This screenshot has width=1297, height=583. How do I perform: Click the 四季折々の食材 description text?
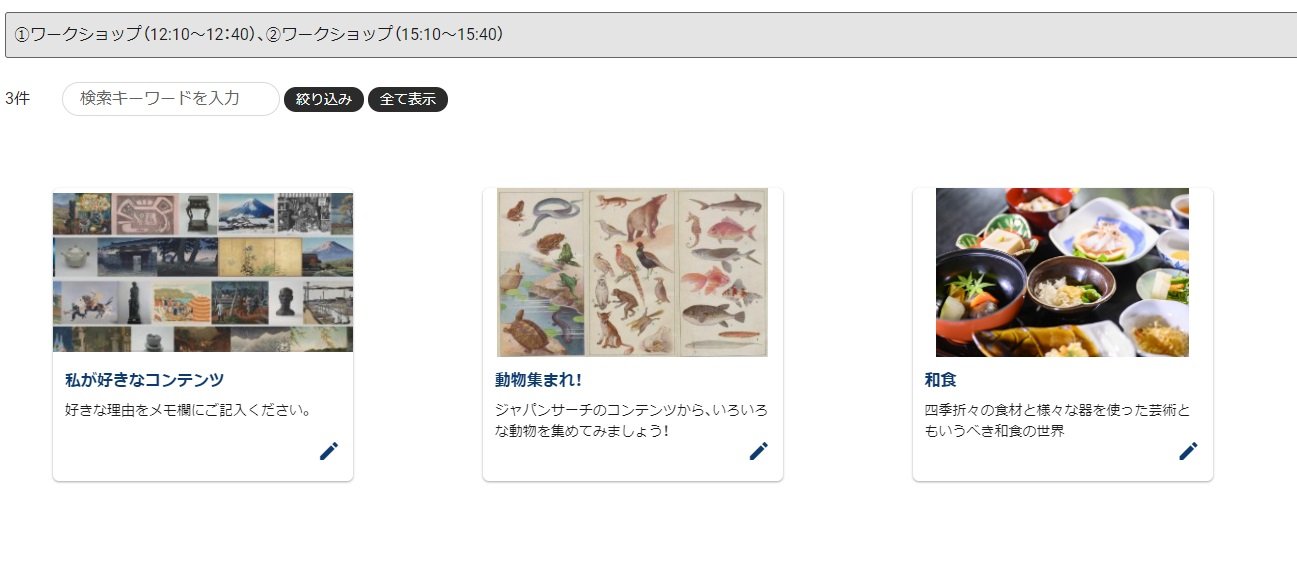click(x=1058, y=420)
